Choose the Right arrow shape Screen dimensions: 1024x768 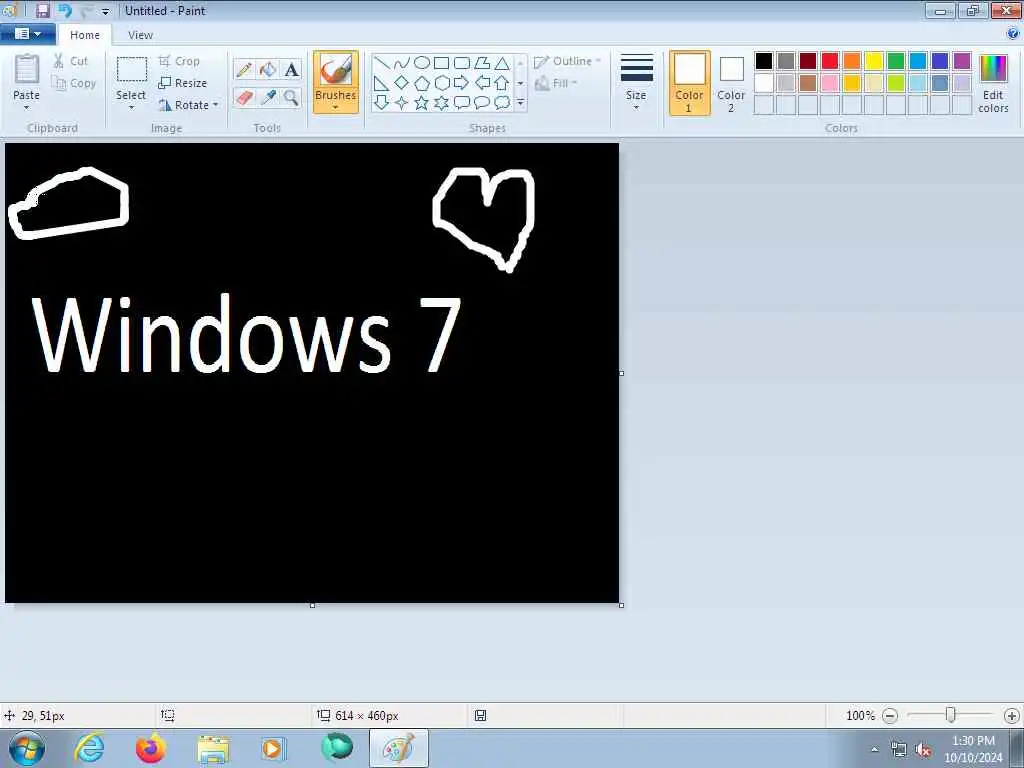coord(462,83)
